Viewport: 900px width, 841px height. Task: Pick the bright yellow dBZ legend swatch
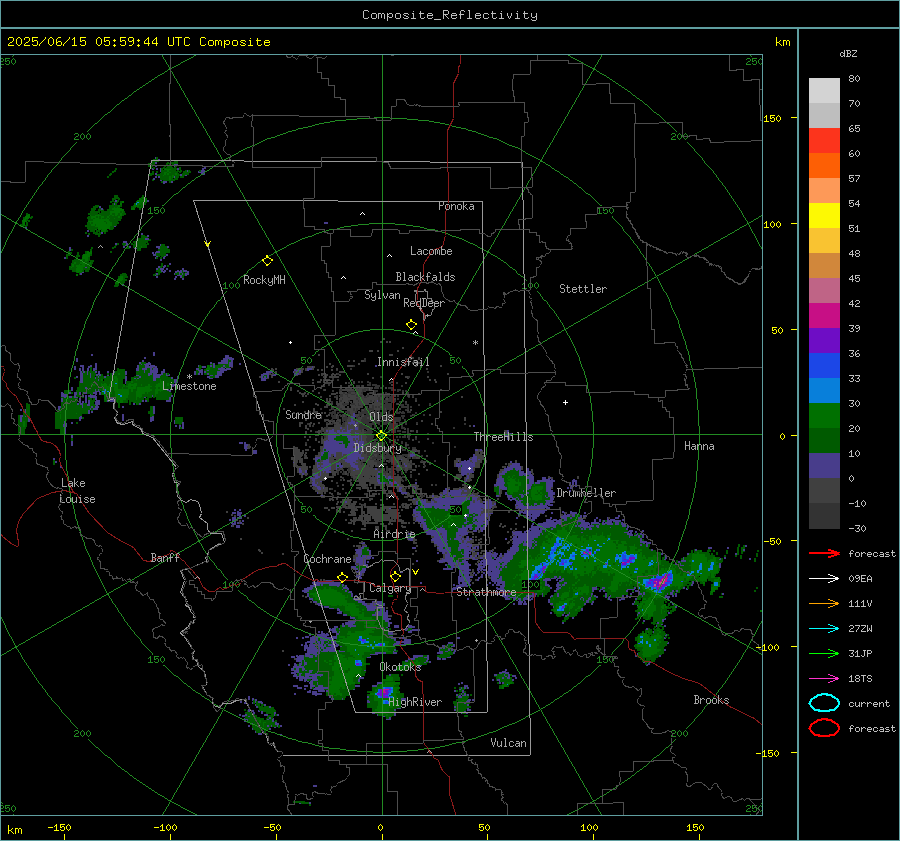(824, 215)
